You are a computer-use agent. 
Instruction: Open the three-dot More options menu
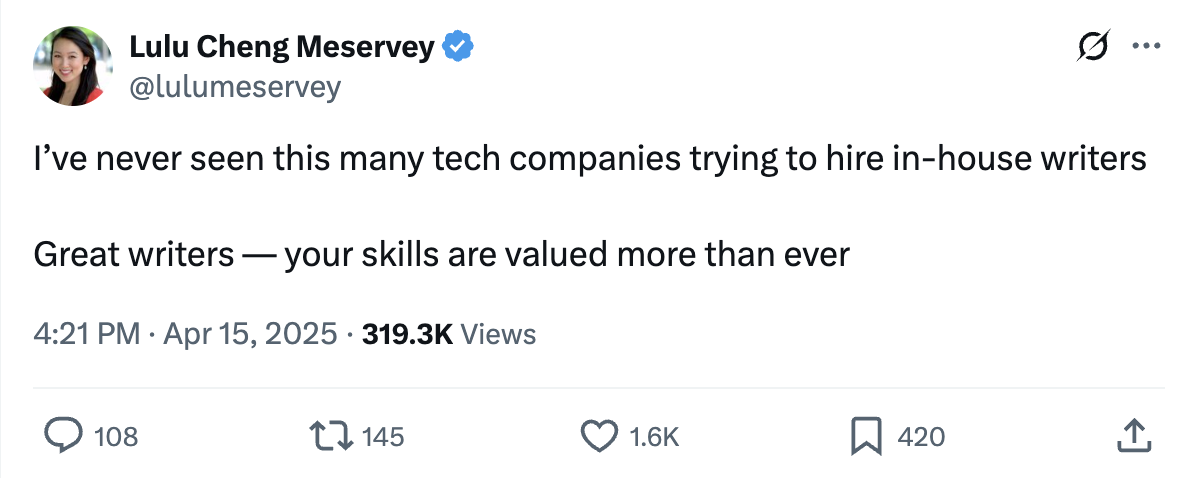click(x=1143, y=47)
